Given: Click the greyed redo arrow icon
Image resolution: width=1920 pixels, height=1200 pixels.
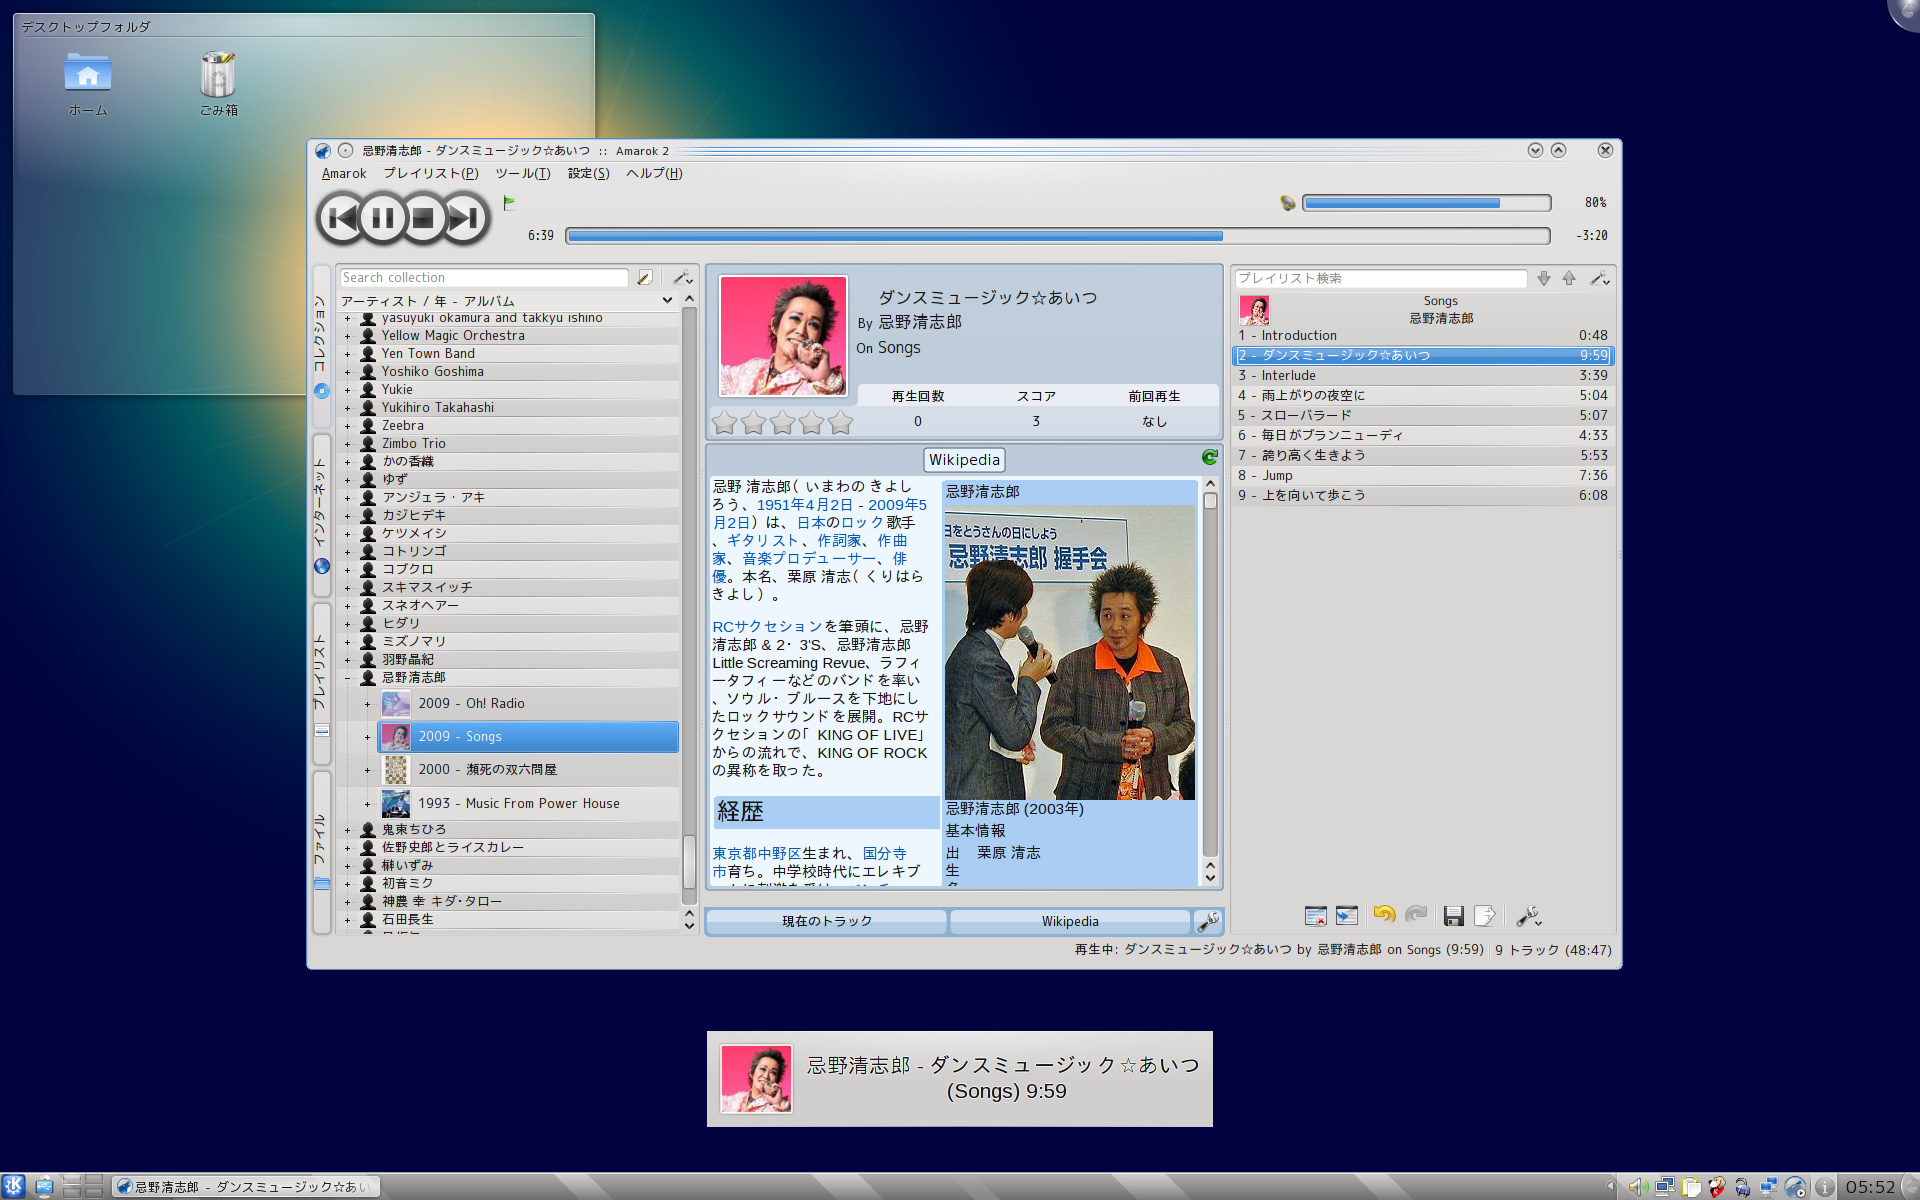Looking at the screenshot, I should pyautogui.click(x=1416, y=915).
